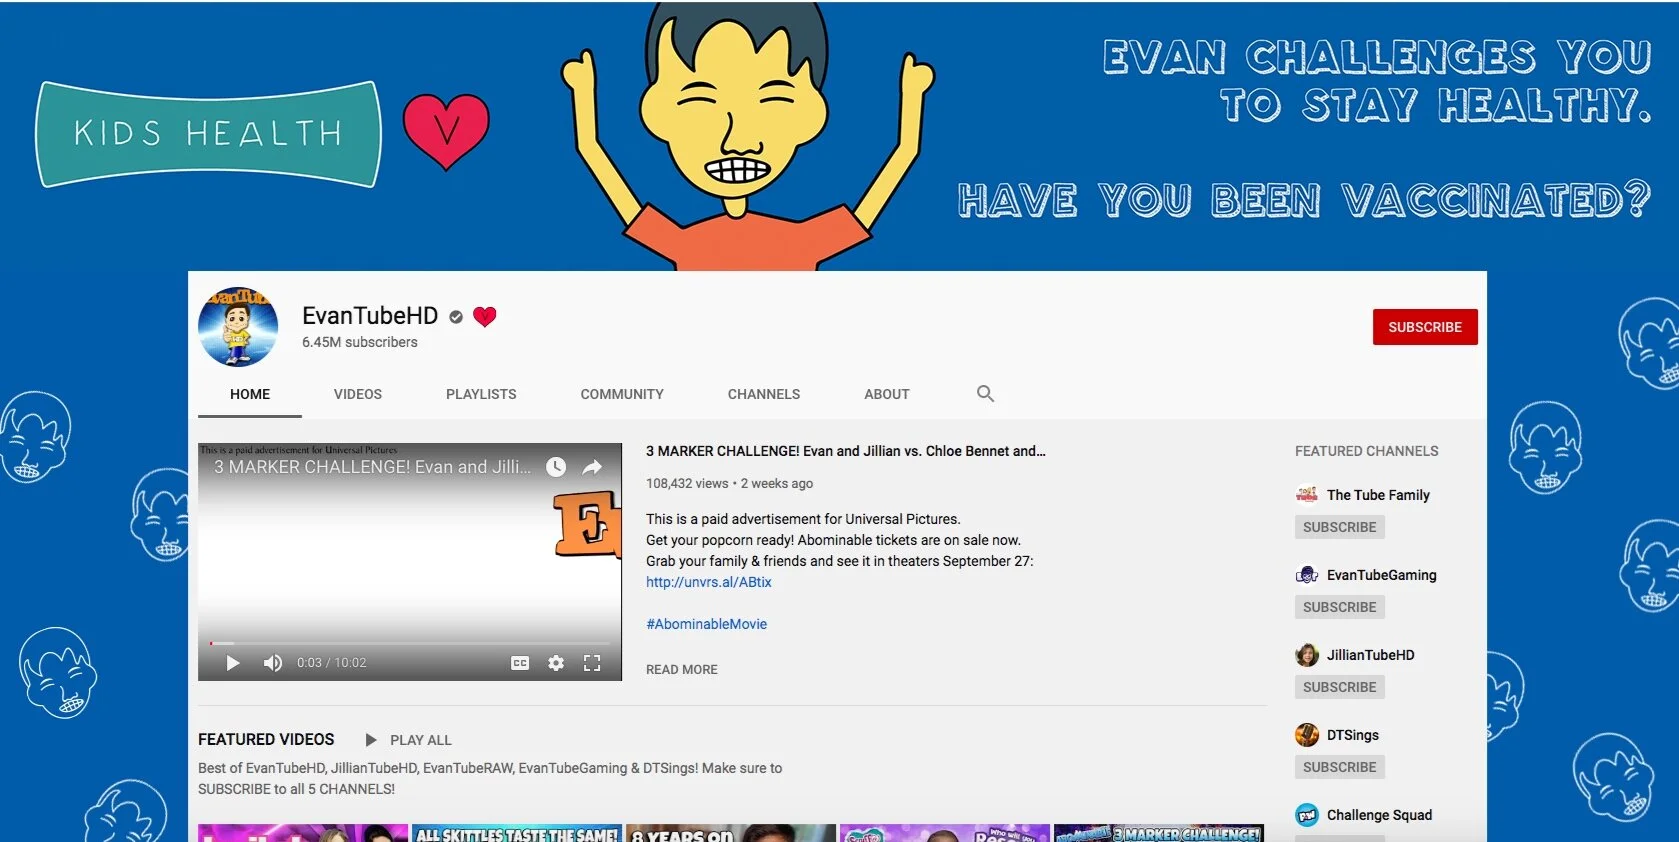
Task: Click the DTSings channel avatar
Action: 1307,735
